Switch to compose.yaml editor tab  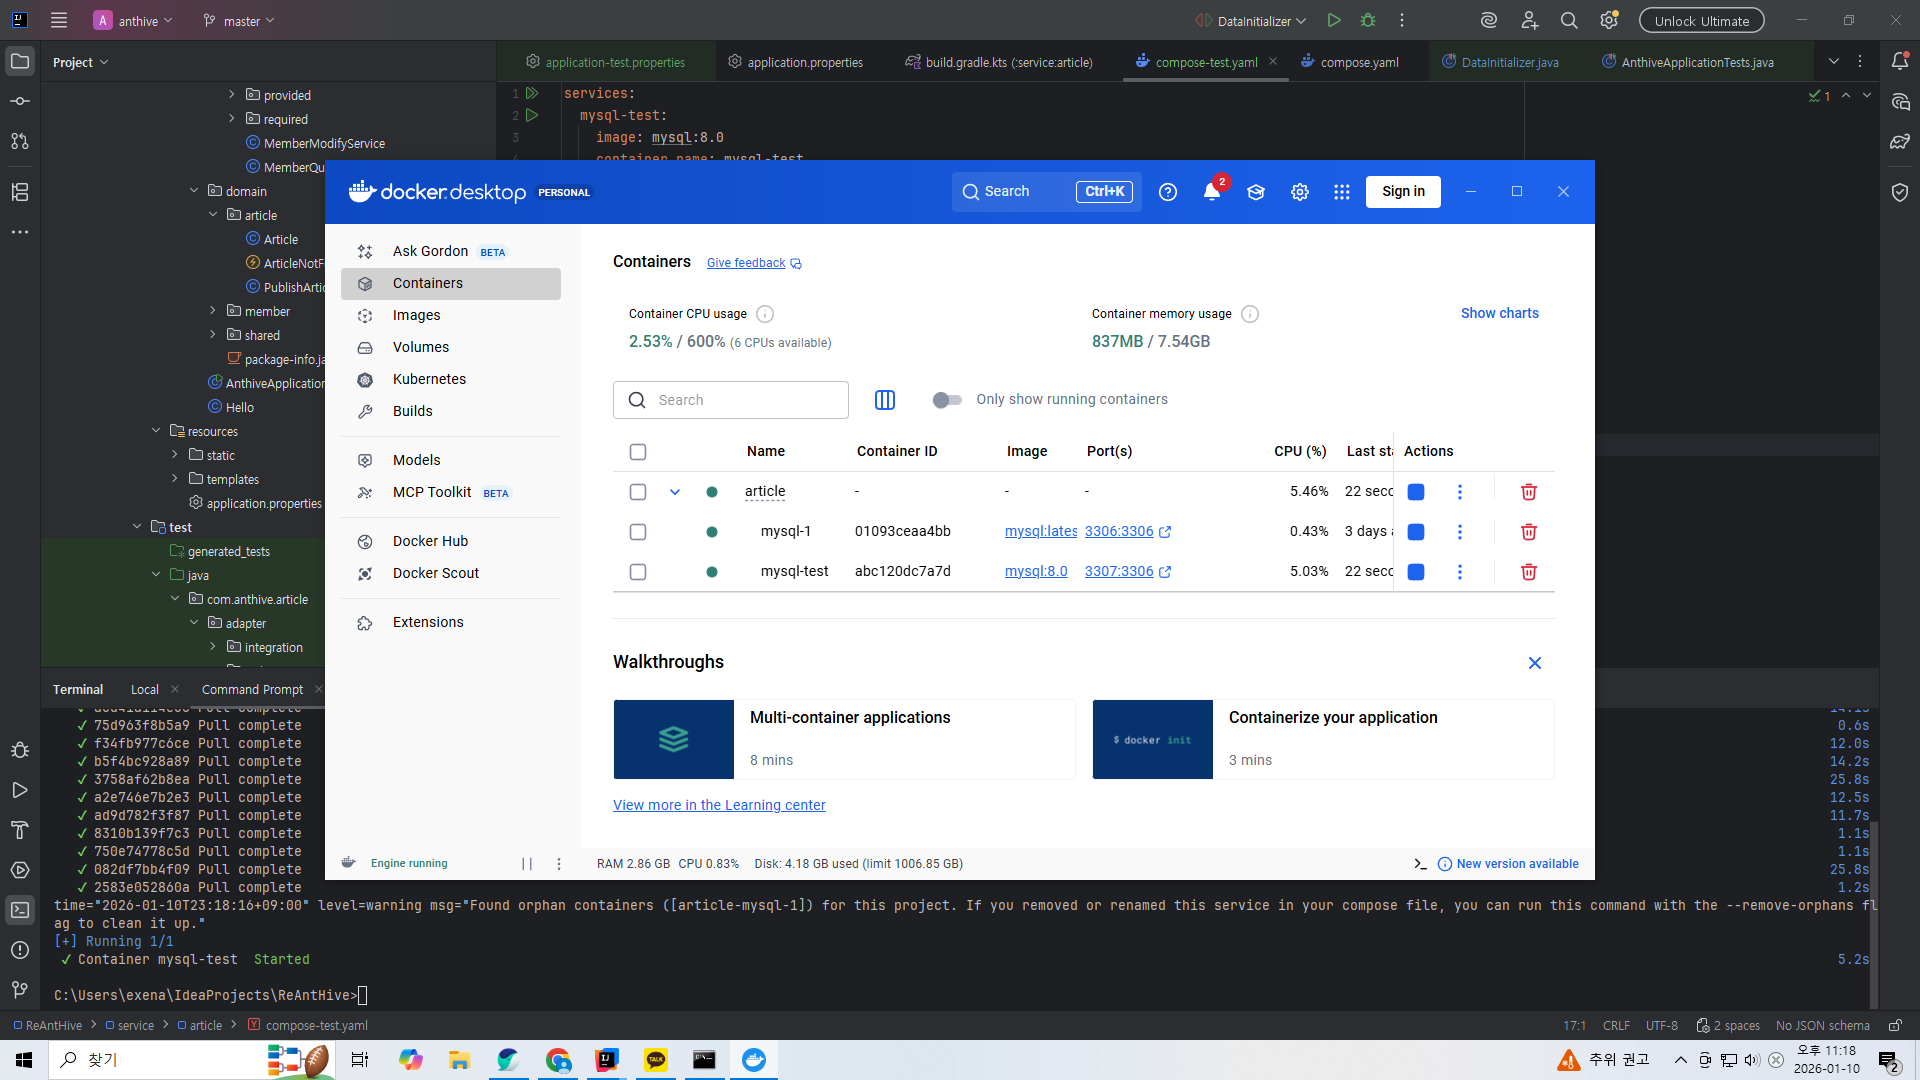[1358, 62]
